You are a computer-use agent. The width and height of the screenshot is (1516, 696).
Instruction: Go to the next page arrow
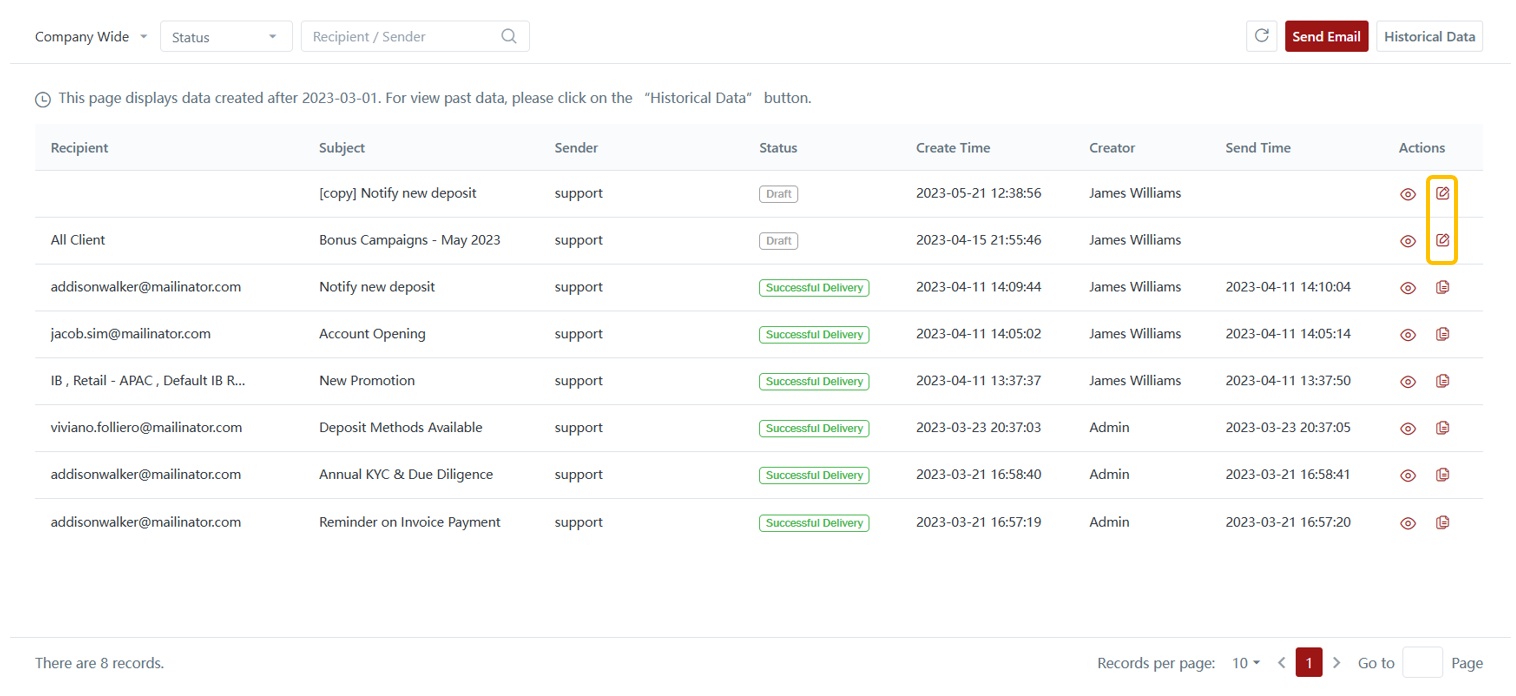coord(1337,663)
